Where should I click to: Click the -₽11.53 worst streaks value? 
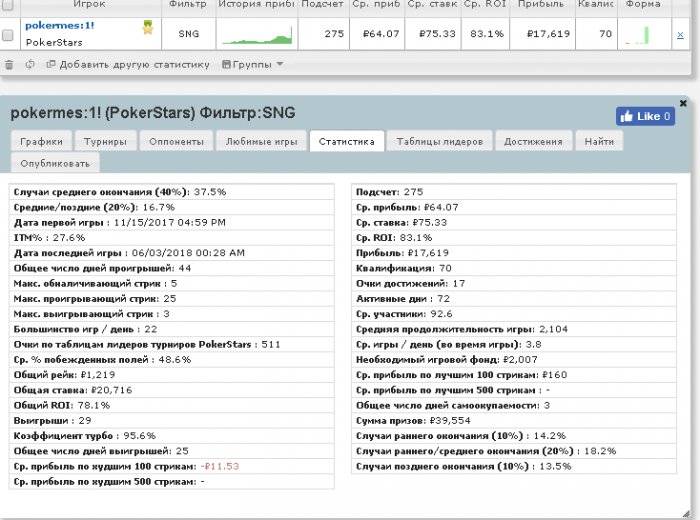tap(220, 466)
